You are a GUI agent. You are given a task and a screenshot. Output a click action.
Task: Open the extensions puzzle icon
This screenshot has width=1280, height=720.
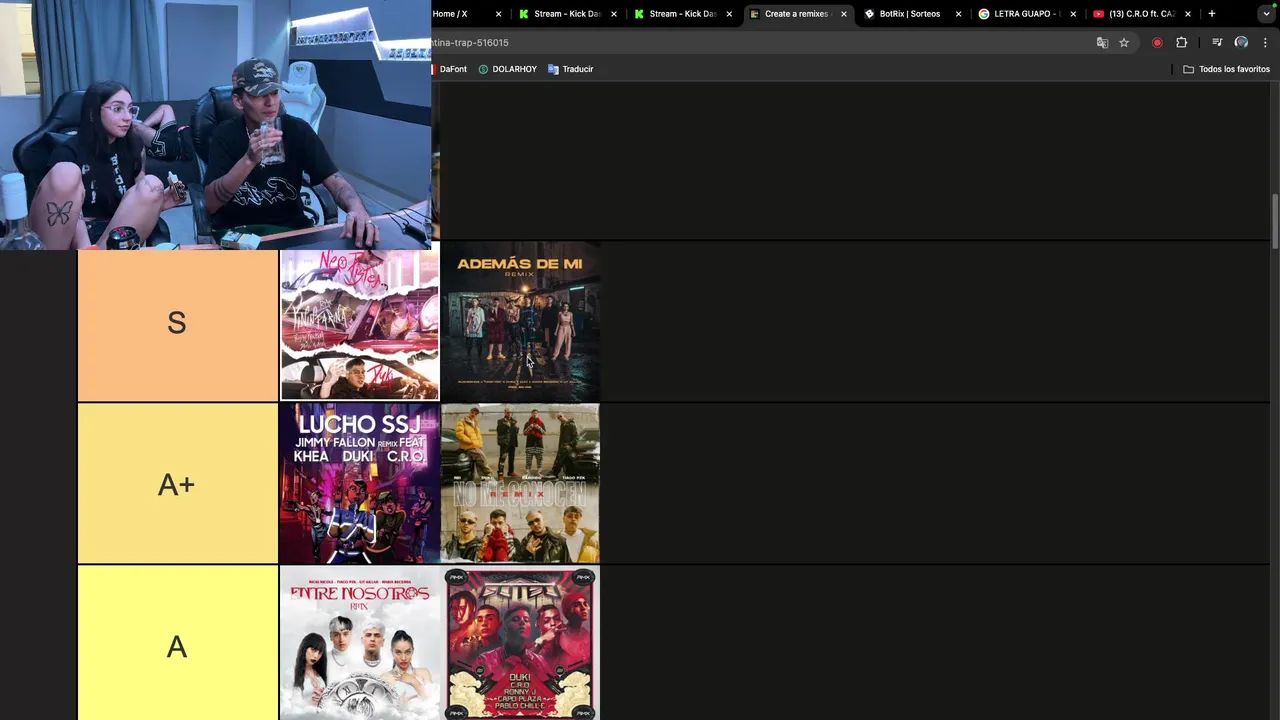click(x=1182, y=43)
